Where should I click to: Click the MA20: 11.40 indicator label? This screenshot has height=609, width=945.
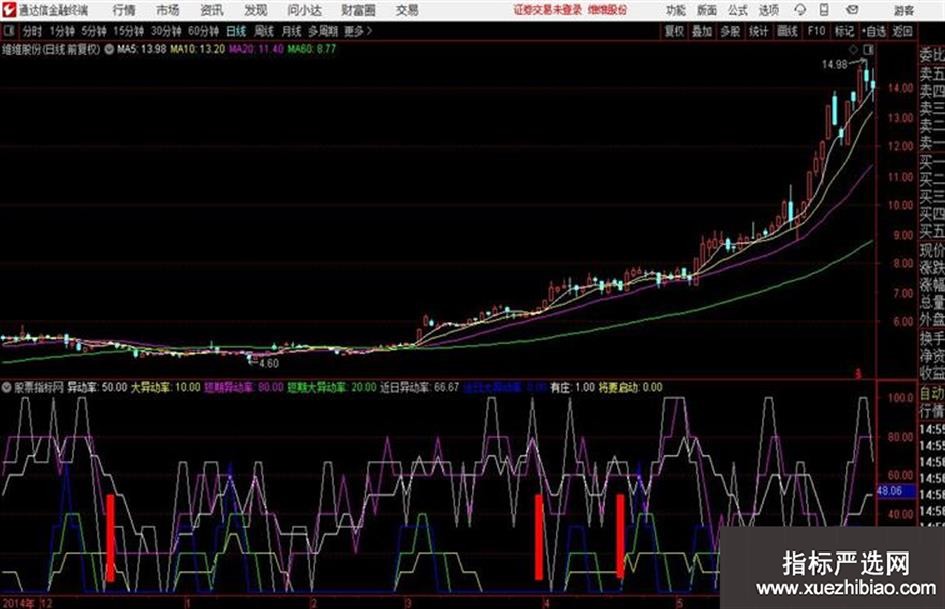coord(256,49)
